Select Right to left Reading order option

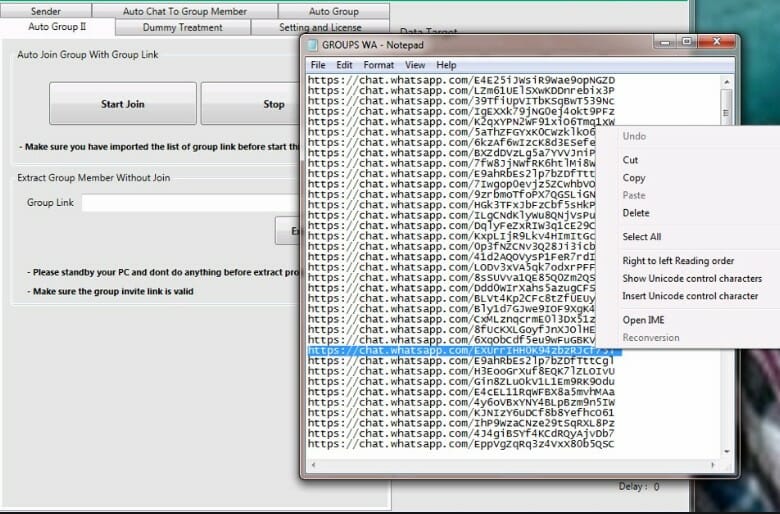point(678,261)
